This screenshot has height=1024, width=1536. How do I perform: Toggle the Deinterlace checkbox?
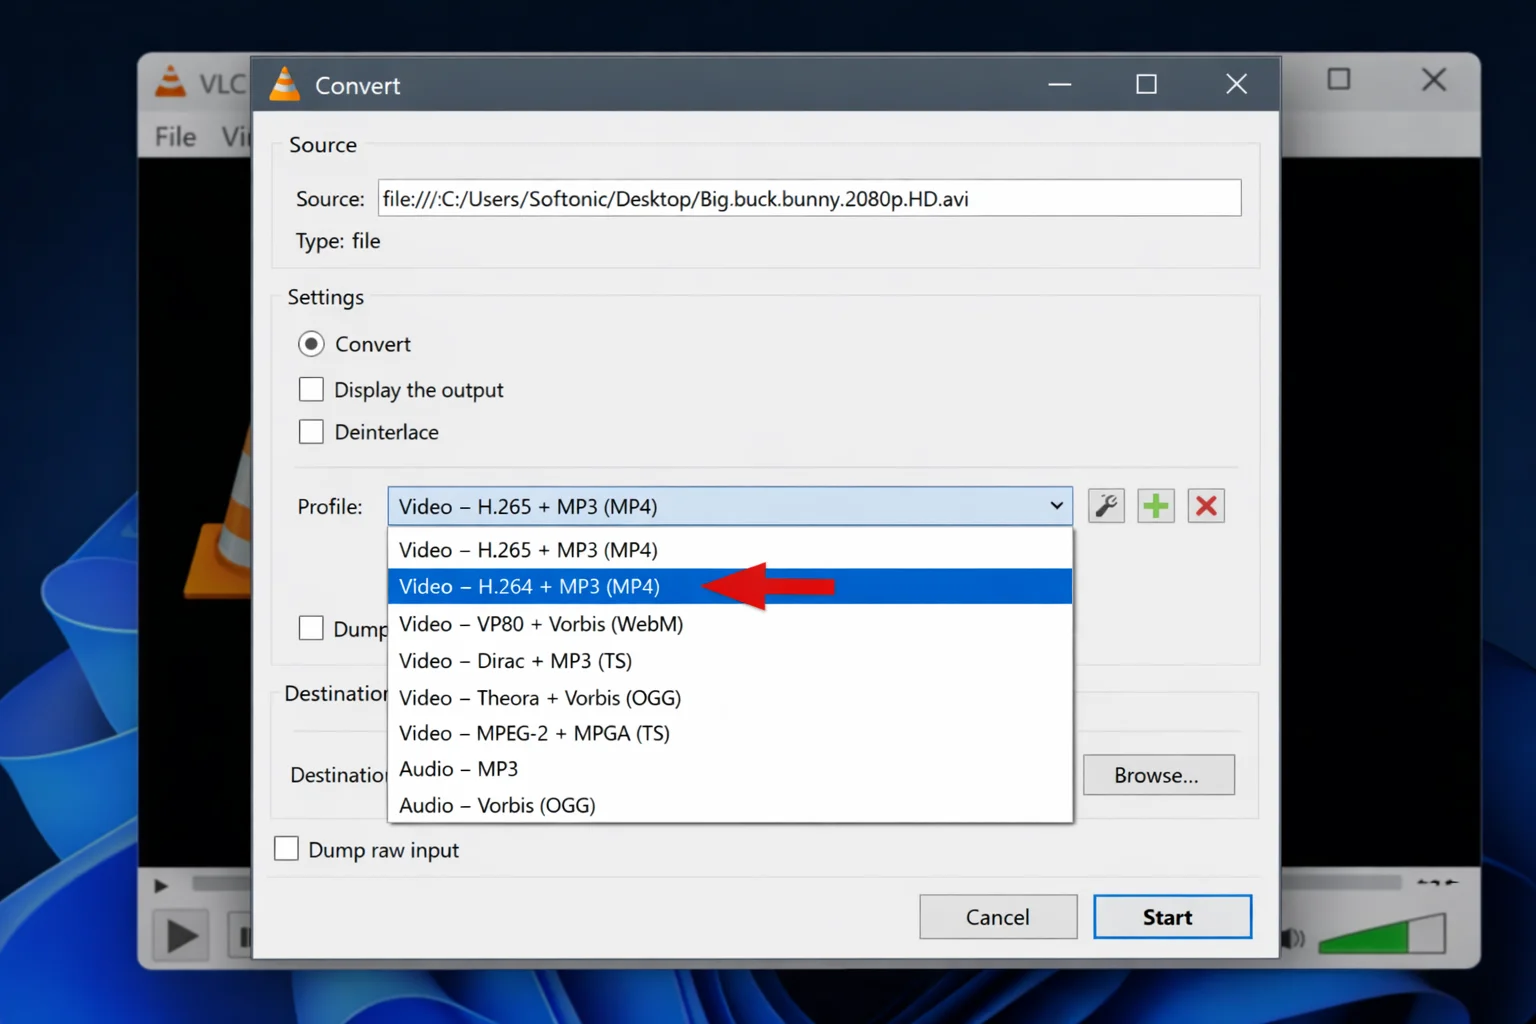[311, 432]
